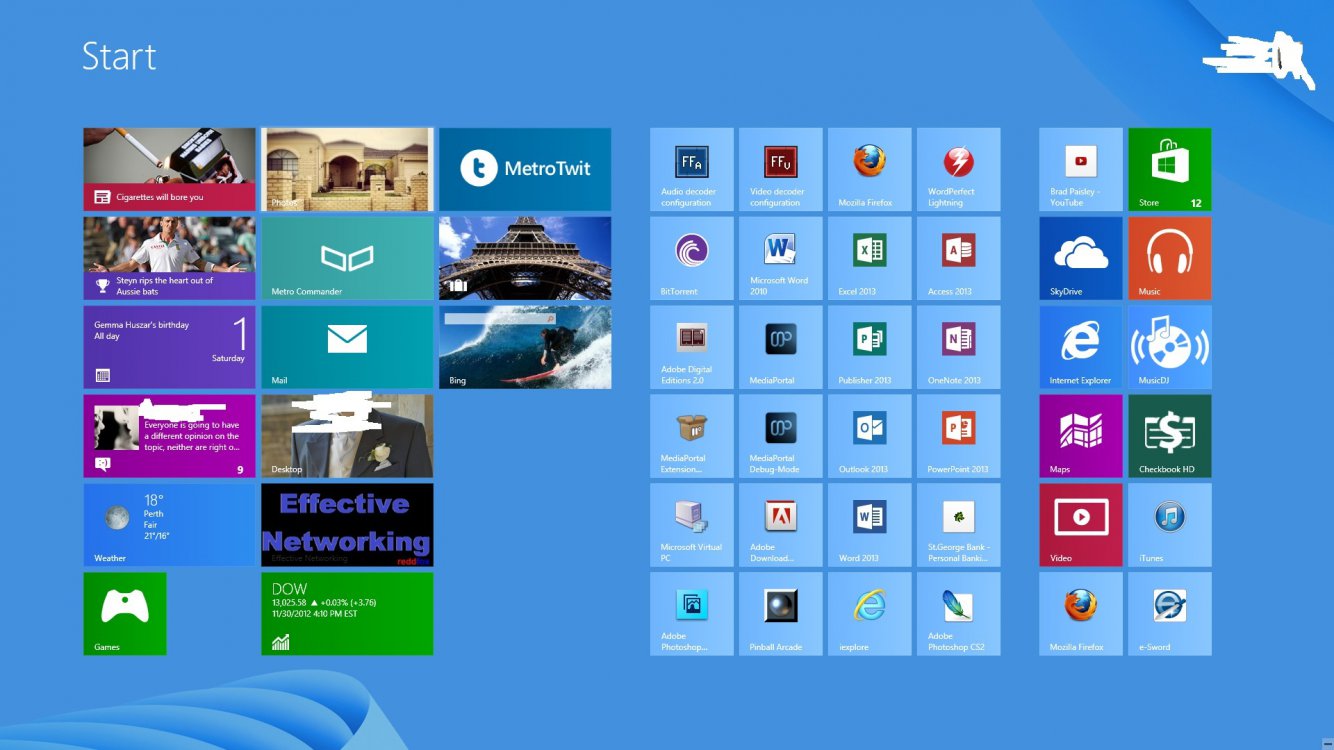Launch Access 2013
This screenshot has height=750, width=1334.
tap(958, 258)
